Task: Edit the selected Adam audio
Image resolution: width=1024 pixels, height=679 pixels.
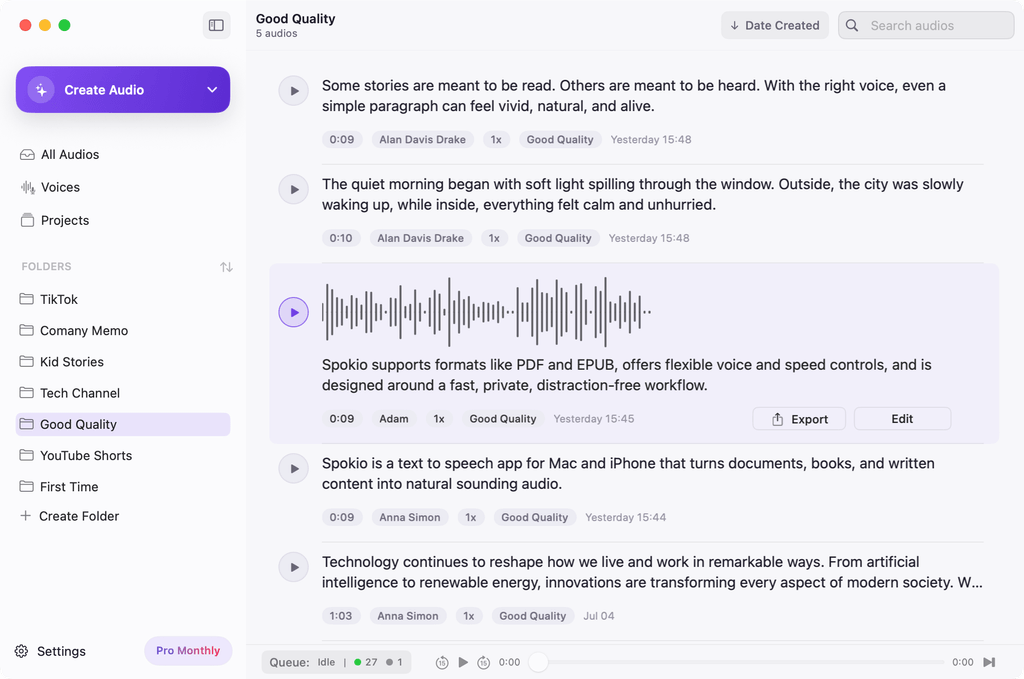Action: [902, 419]
